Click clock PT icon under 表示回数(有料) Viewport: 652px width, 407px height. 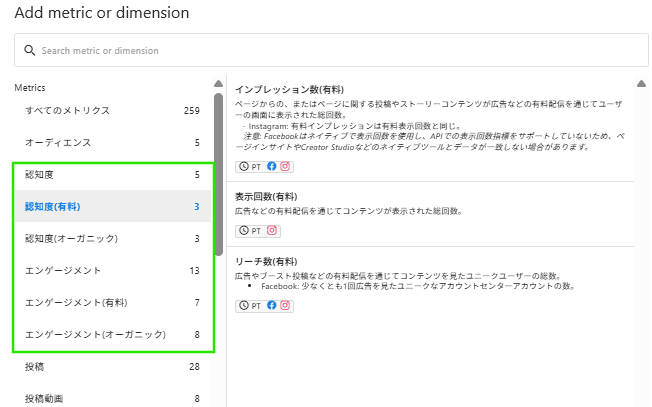pos(251,231)
